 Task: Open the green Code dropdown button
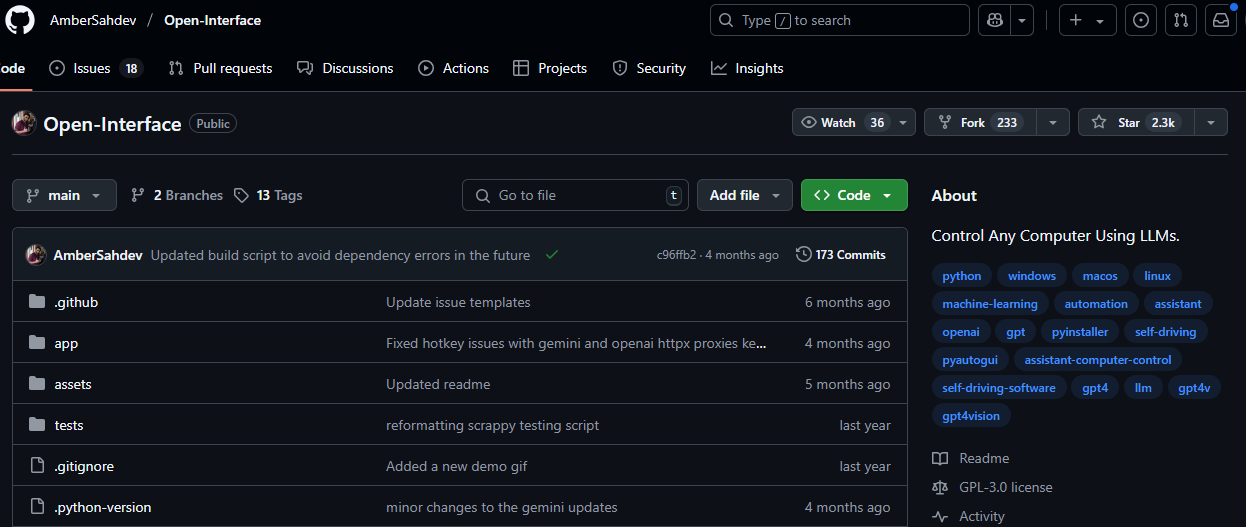tap(854, 195)
